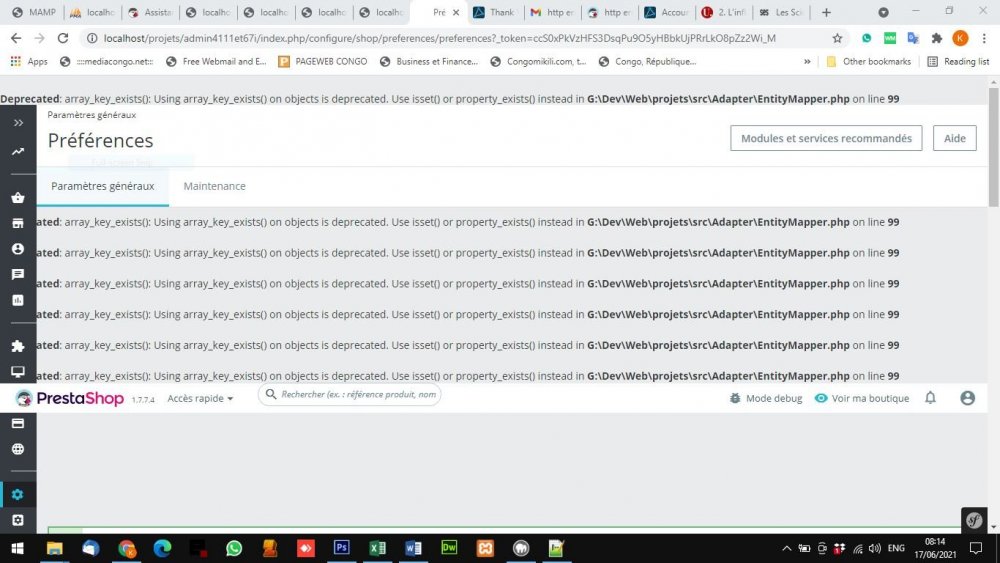Viewport: 1000px width, 563px height.
Task: Reload the page with the refresh icon
Action: [x=62, y=38]
